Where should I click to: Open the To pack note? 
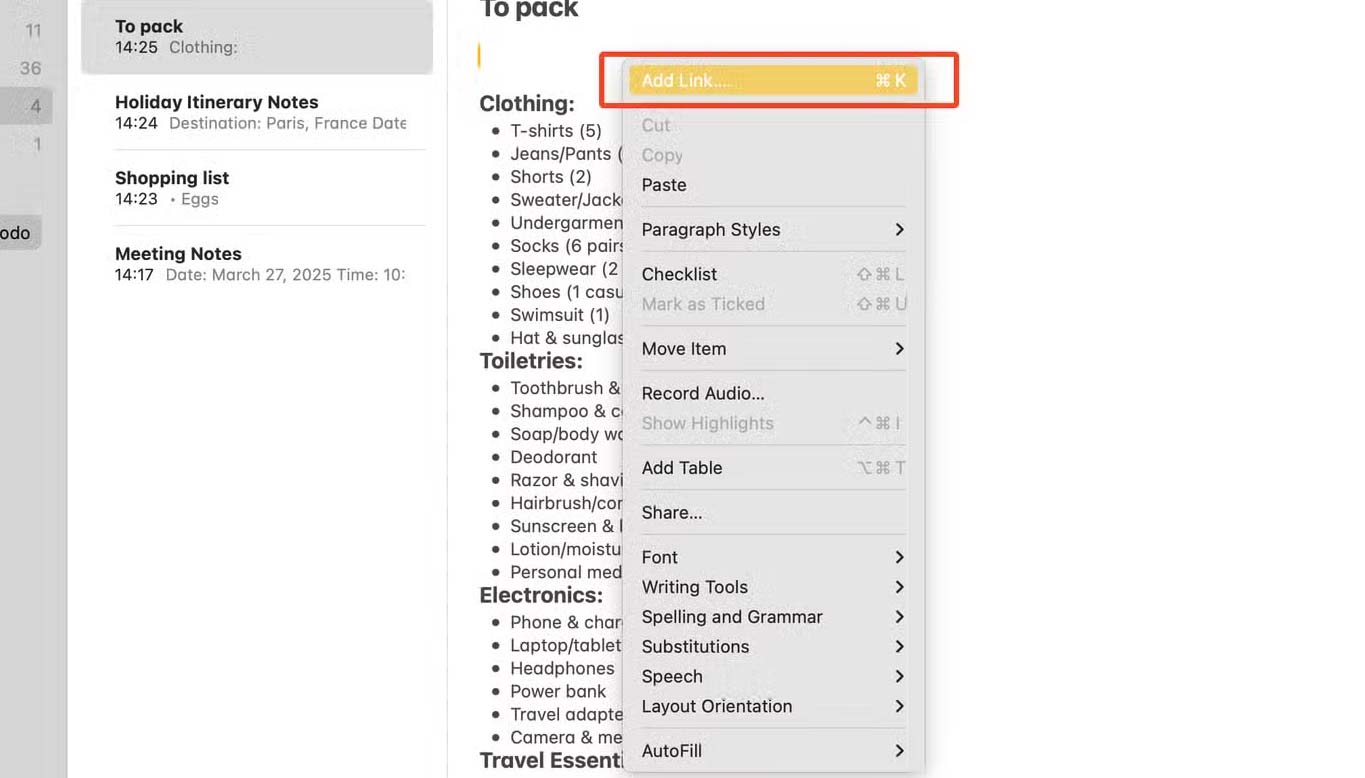pyautogui.click(x=255, y=37)
